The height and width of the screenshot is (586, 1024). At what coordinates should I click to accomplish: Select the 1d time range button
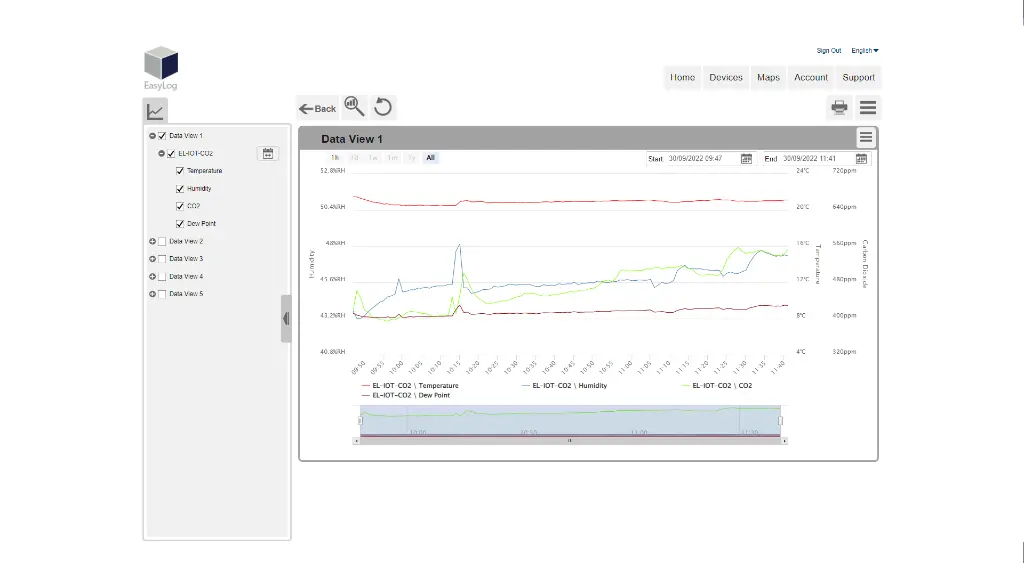[x=354, y=158]
